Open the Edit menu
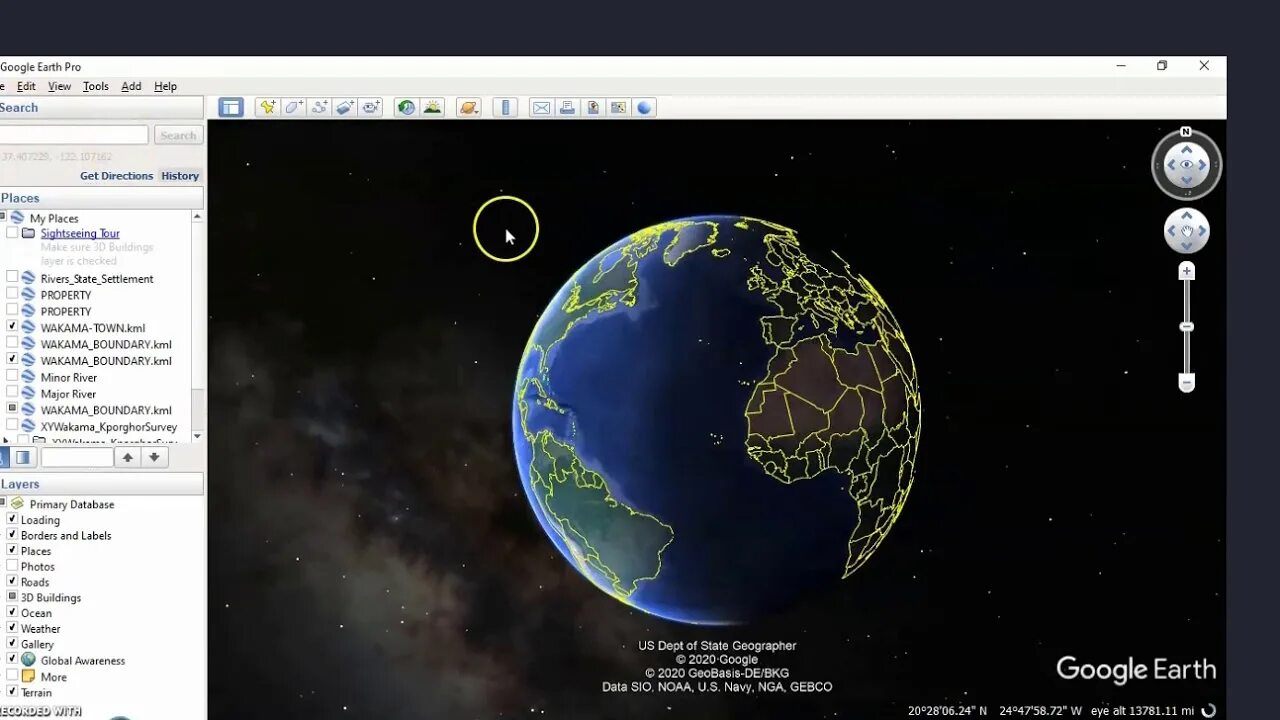 tap(26, 87)
